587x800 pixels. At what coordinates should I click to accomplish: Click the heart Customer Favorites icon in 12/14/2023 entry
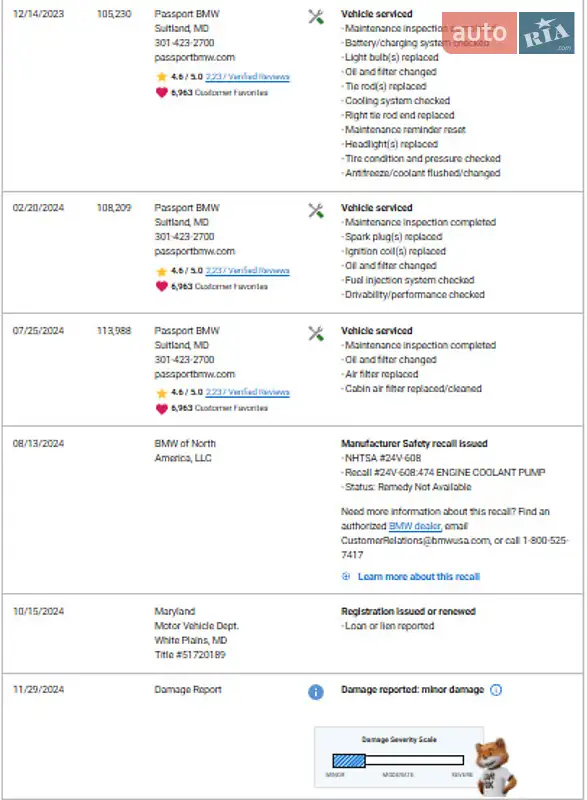pos(162,92)
